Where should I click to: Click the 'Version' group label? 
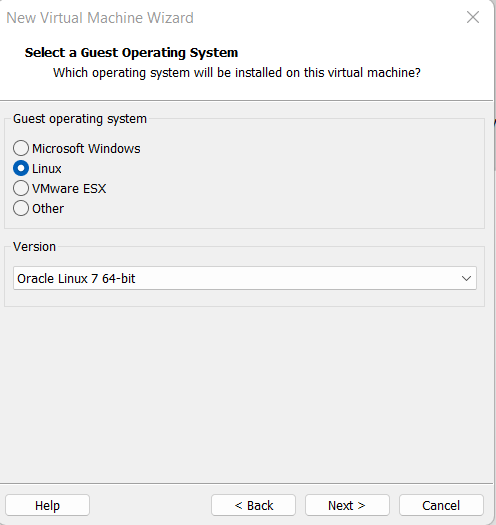(34, 247)
